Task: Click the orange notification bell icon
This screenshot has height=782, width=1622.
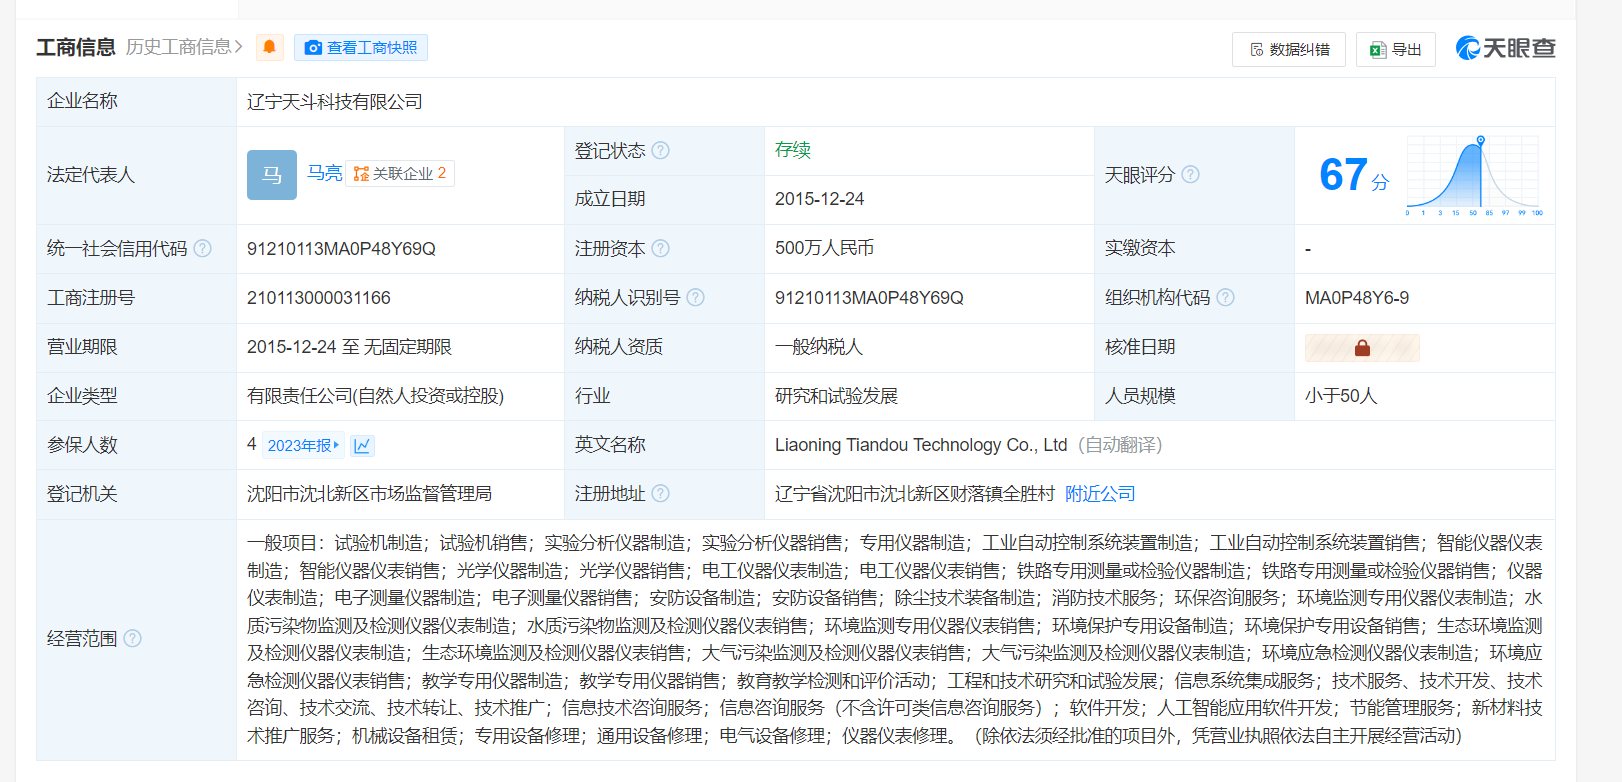Action: point(269,47)
